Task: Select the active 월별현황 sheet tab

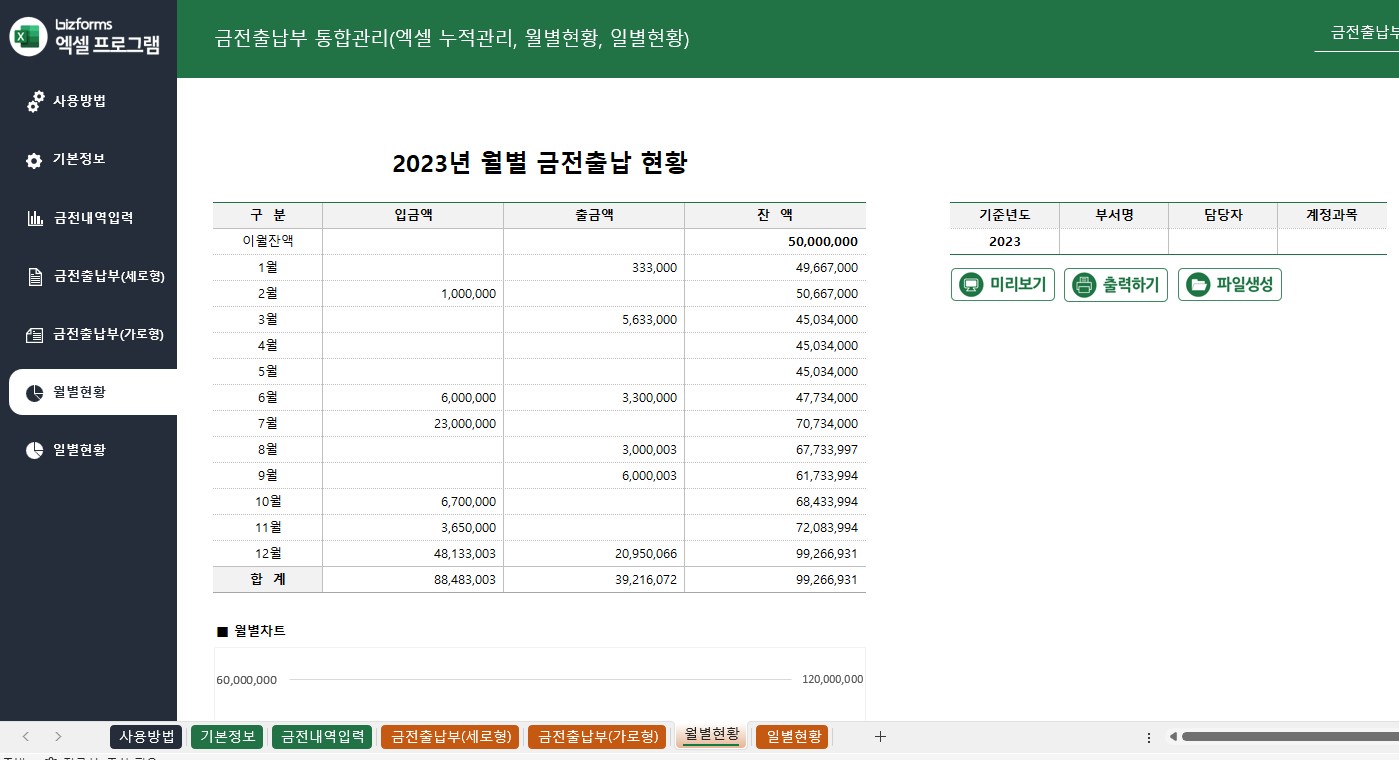Action: tap(712, 736)
